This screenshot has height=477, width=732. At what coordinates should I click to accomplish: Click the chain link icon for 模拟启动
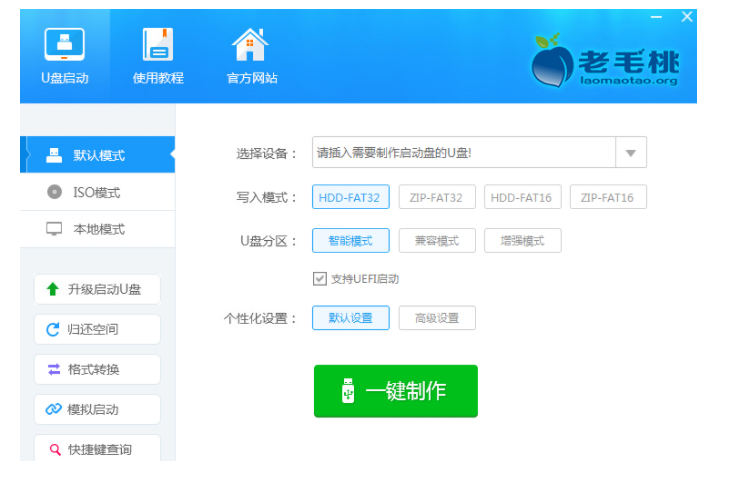pos(53,409)
